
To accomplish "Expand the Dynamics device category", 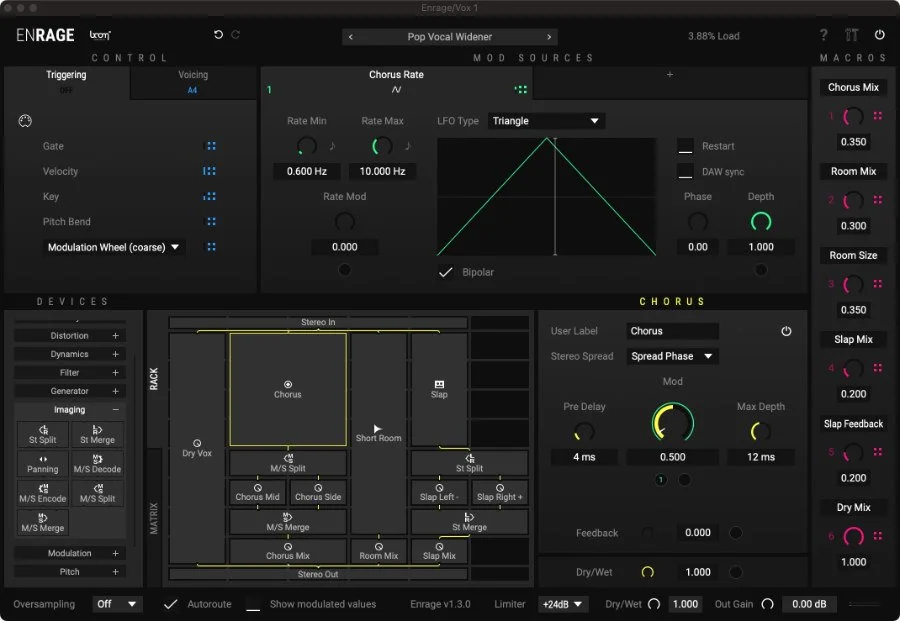I will click(70, 354).
